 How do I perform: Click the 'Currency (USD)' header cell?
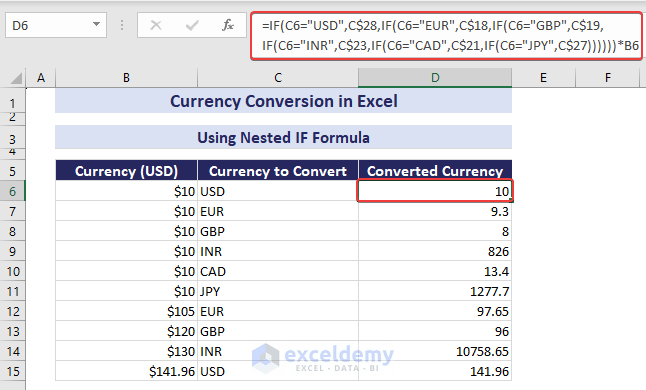click(126, 170)
